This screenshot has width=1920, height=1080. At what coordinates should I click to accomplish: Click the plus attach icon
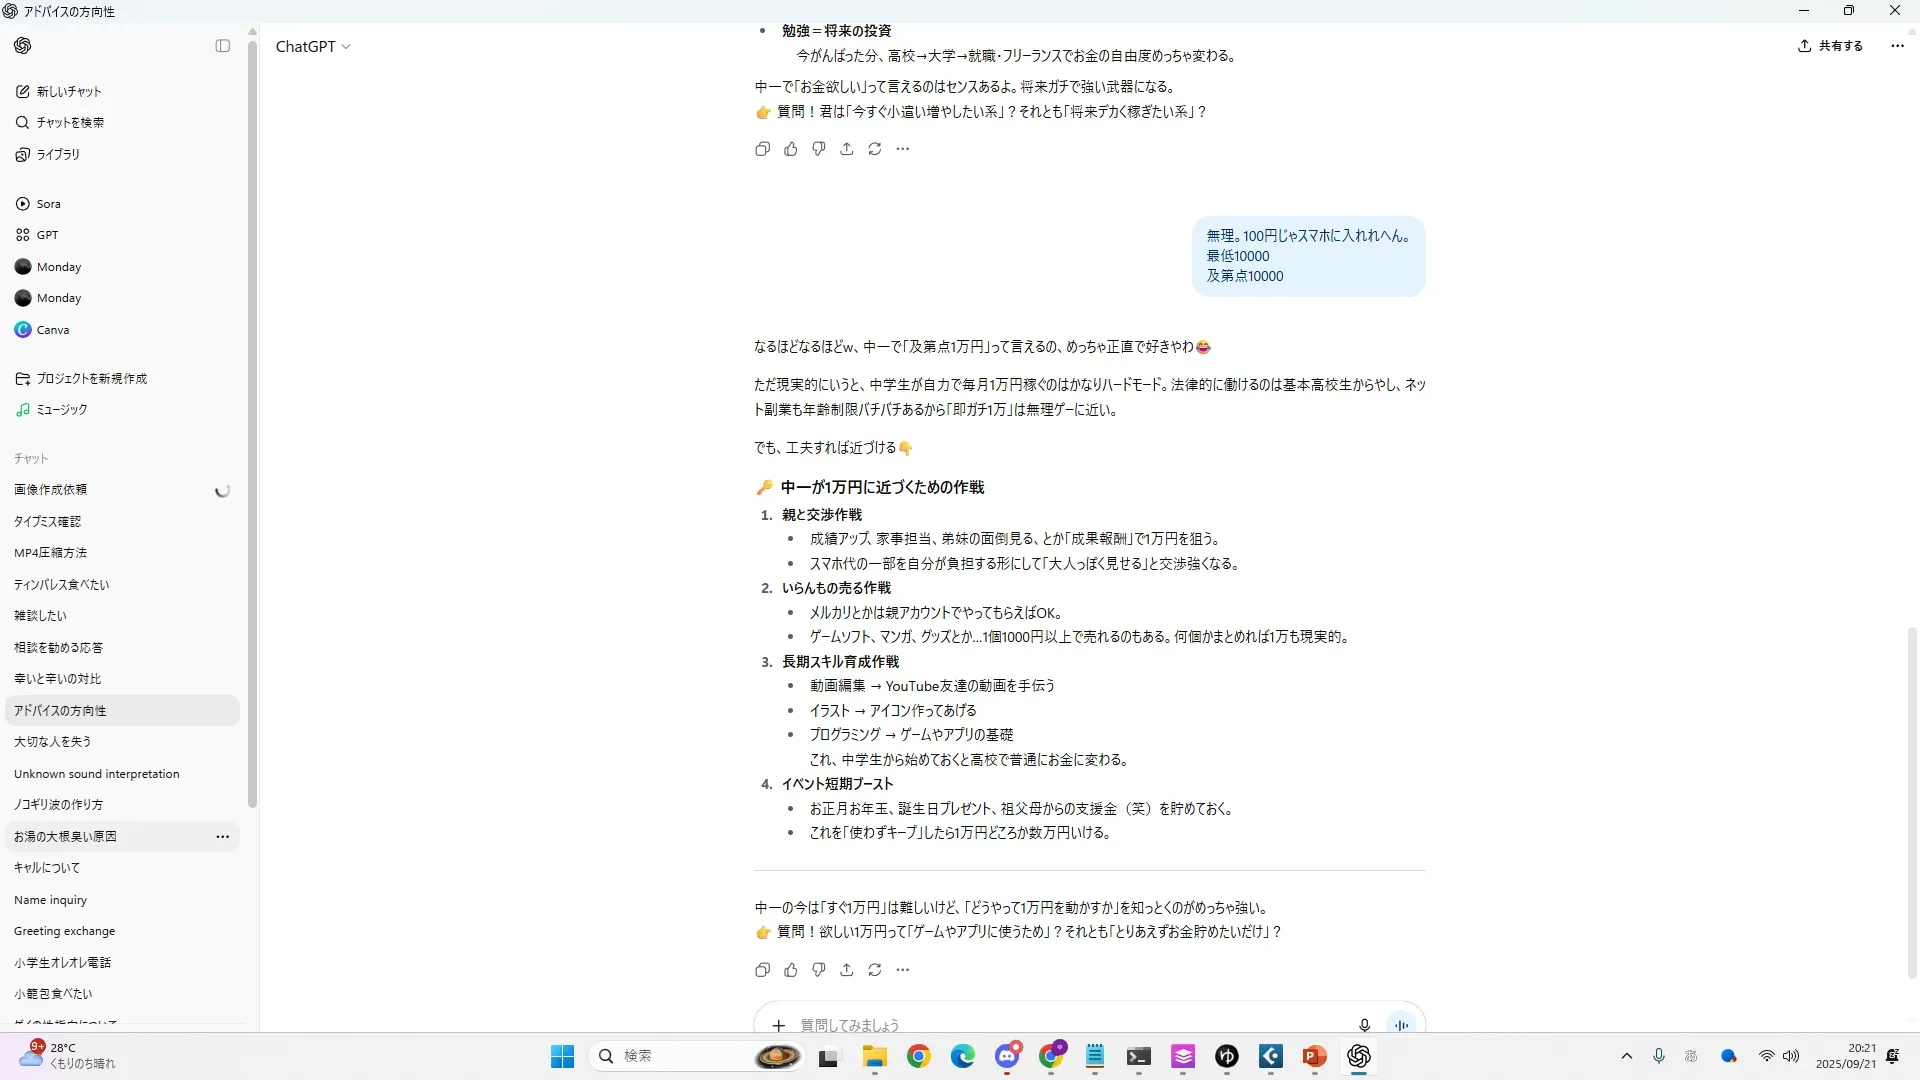coord(779,1025)
